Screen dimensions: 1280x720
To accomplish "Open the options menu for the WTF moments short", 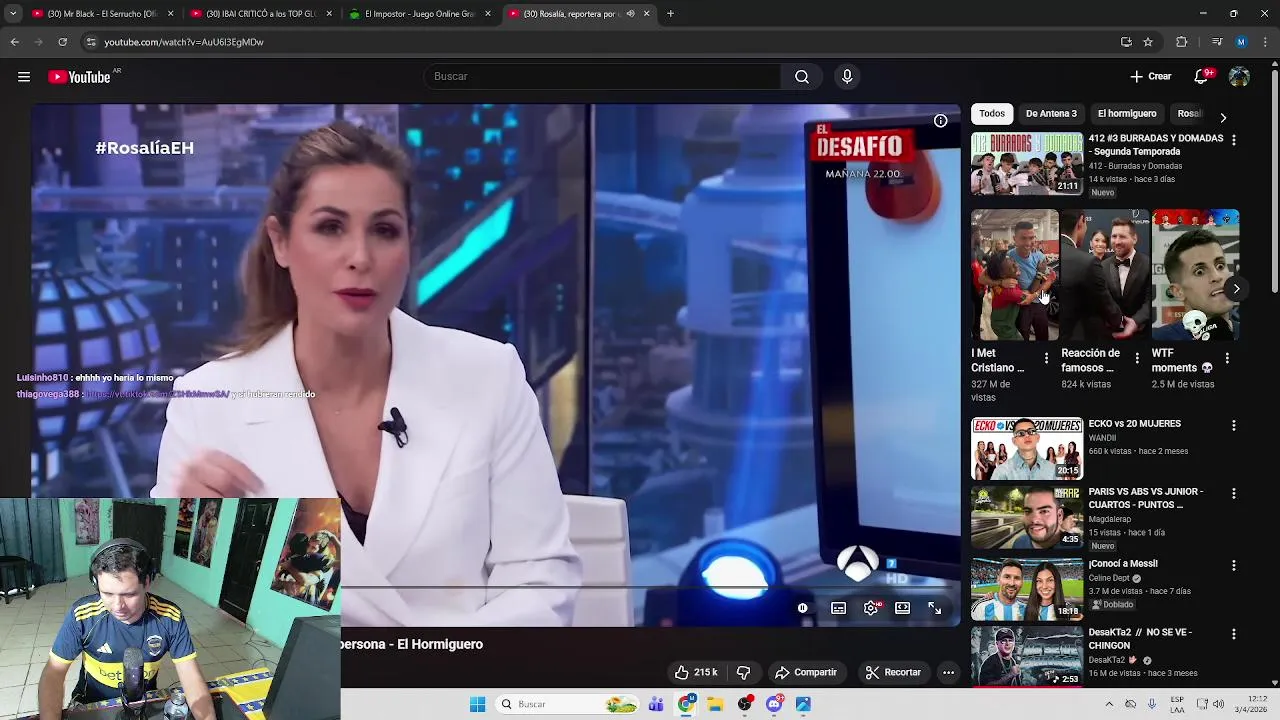I will coord(1227,358).
